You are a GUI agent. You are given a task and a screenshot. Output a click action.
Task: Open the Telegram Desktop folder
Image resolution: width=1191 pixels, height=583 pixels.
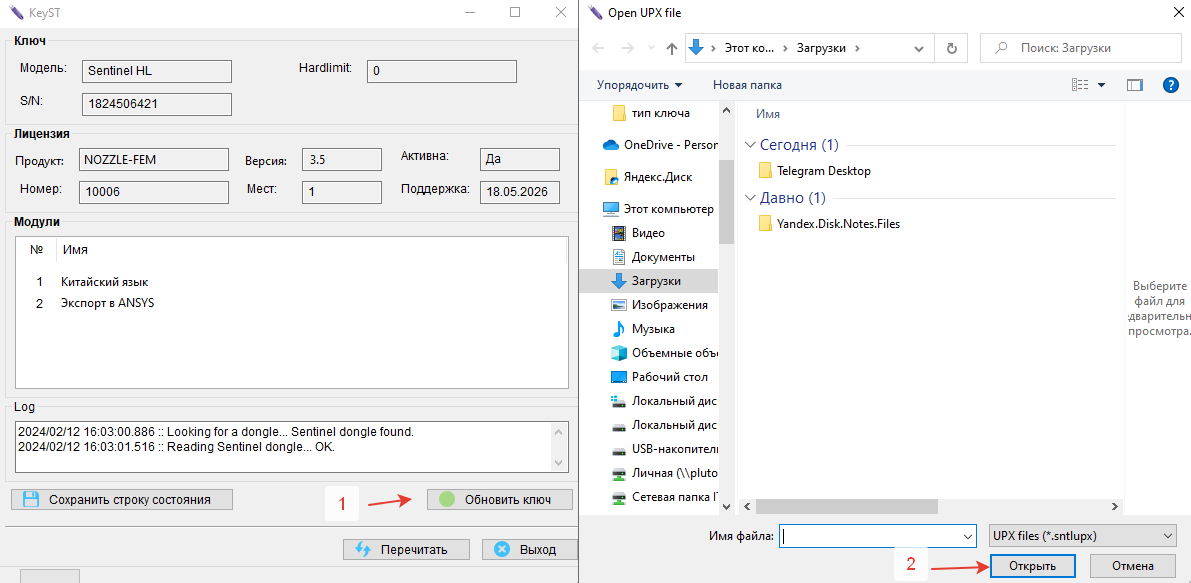click(x=815, y=171)
